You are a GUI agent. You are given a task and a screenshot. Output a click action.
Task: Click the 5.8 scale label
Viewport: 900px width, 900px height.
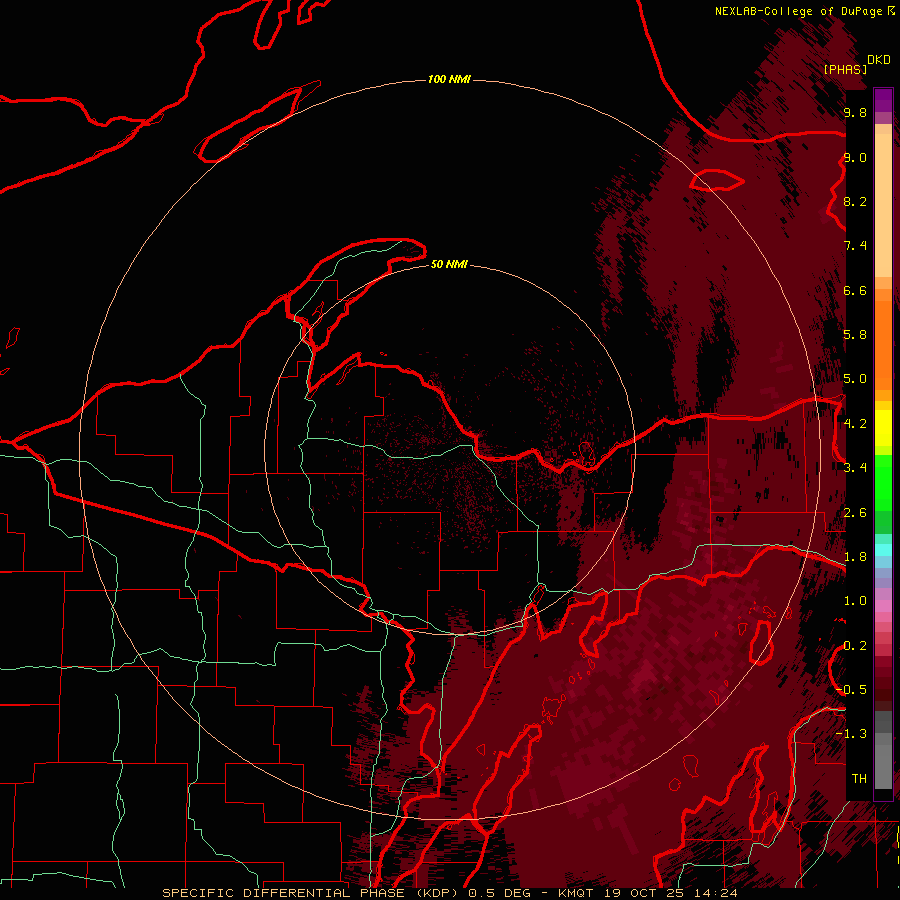coord(855,334)
